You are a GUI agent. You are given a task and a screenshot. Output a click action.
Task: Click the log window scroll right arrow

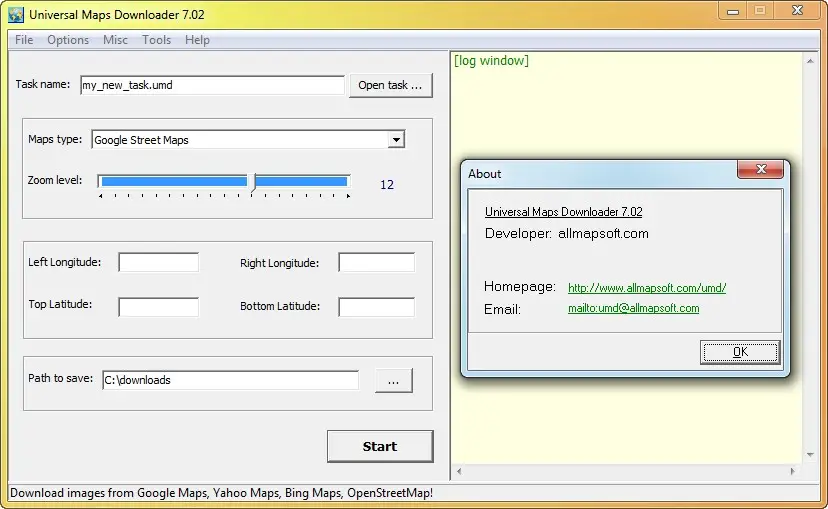coord(793,471)
